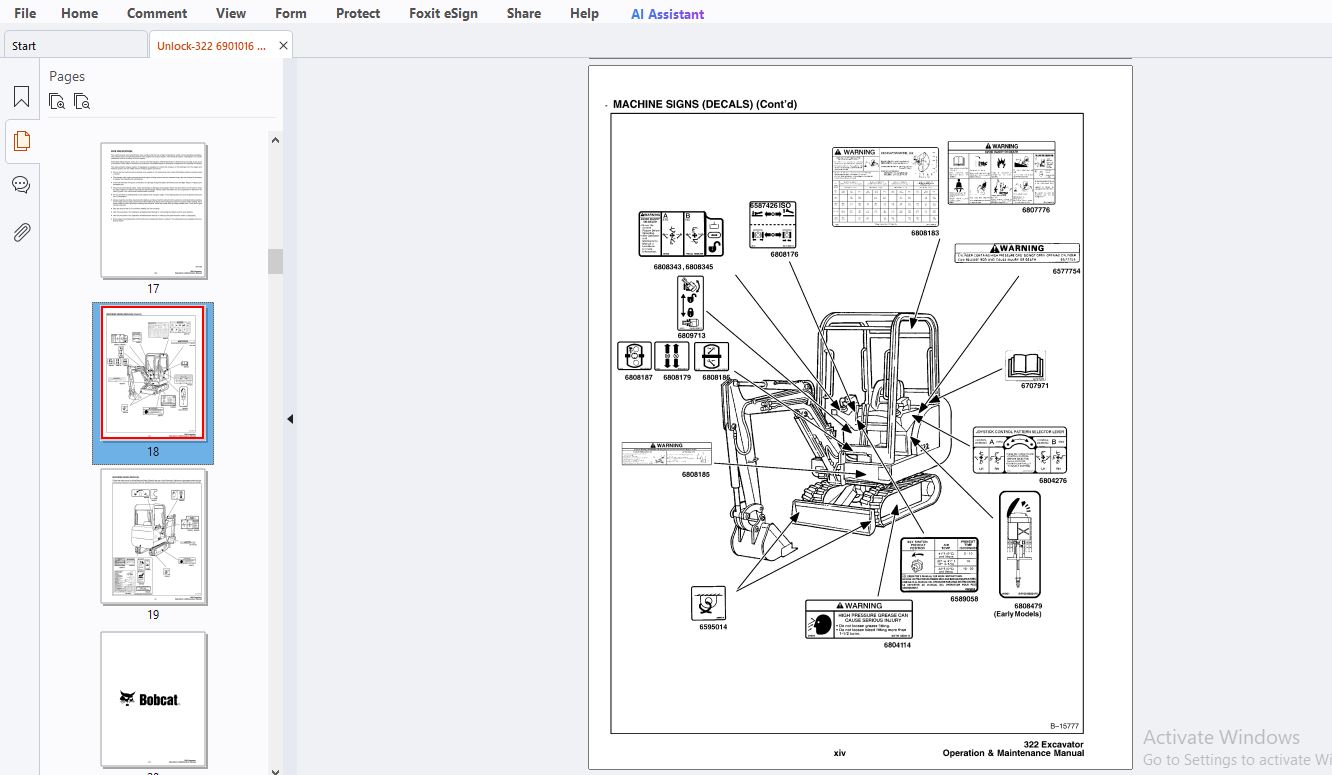Screen dimensions: 1332x775
Task: Click decal number 6808183 label
Action: tap(925, 232)
